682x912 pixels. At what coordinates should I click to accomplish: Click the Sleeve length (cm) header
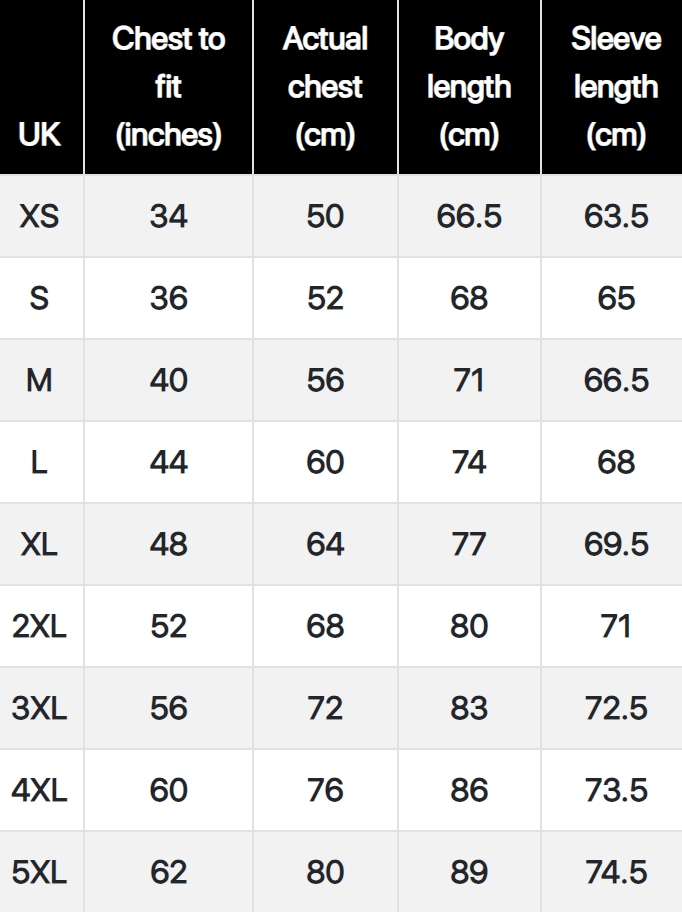click(615, 87)
